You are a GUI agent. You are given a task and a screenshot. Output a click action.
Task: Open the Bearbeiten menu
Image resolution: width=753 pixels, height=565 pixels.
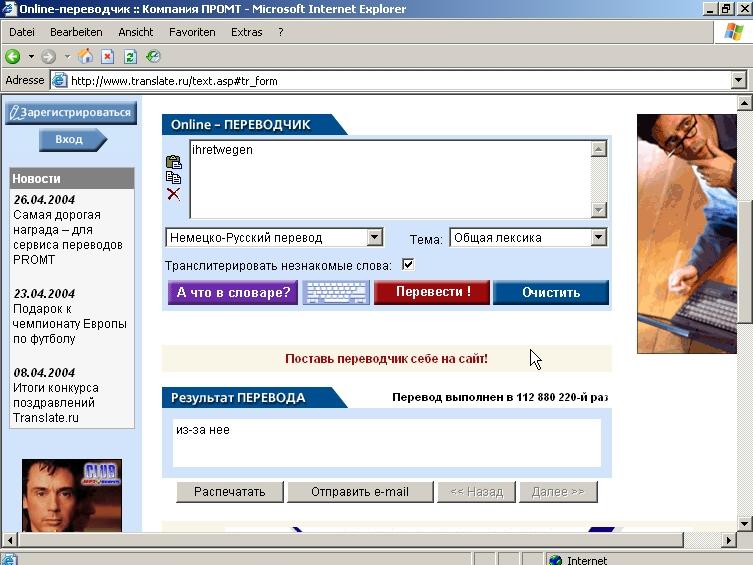pos(76,32)
